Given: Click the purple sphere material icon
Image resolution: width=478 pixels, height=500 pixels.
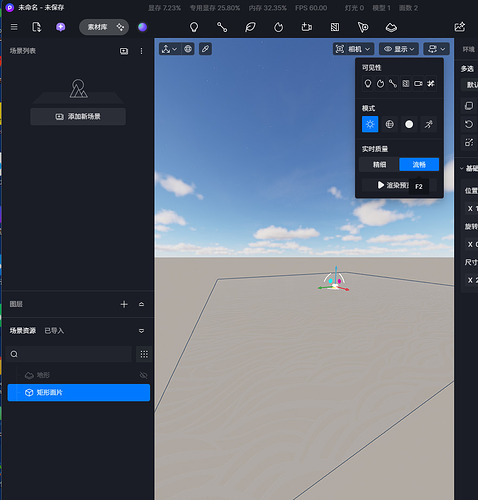Looking at the screenshot, I should tap(142, 27).
